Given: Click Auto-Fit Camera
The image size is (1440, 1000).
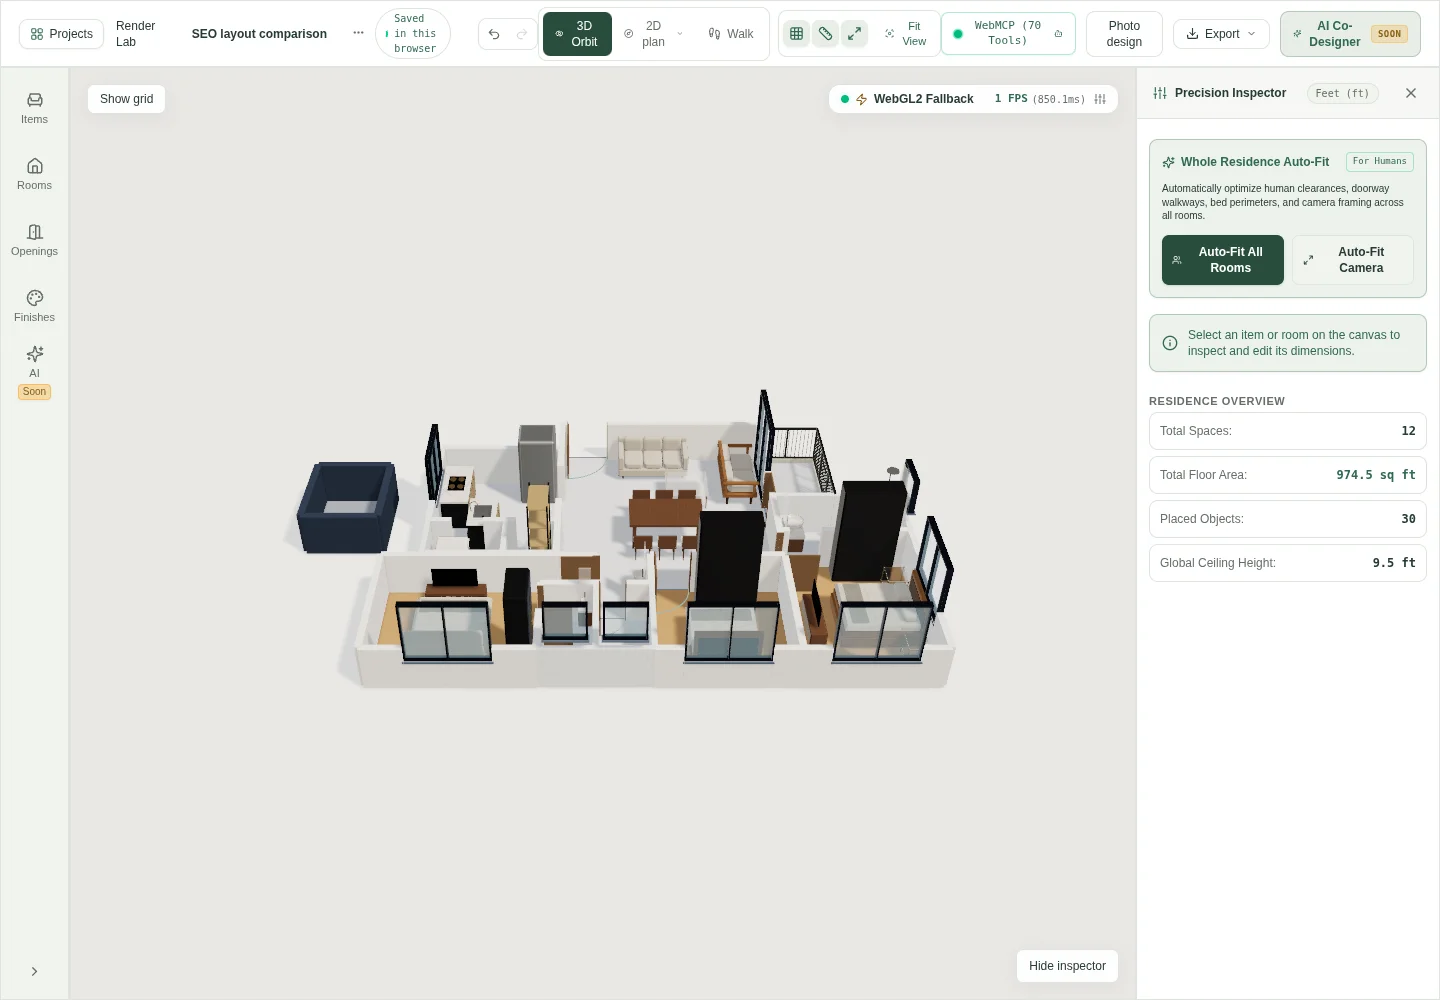Looking at the screenshot, I should tap(1353, 260).
